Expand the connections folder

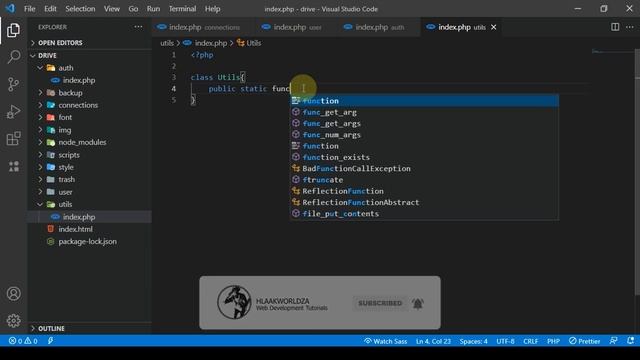(x=78, y=105)
